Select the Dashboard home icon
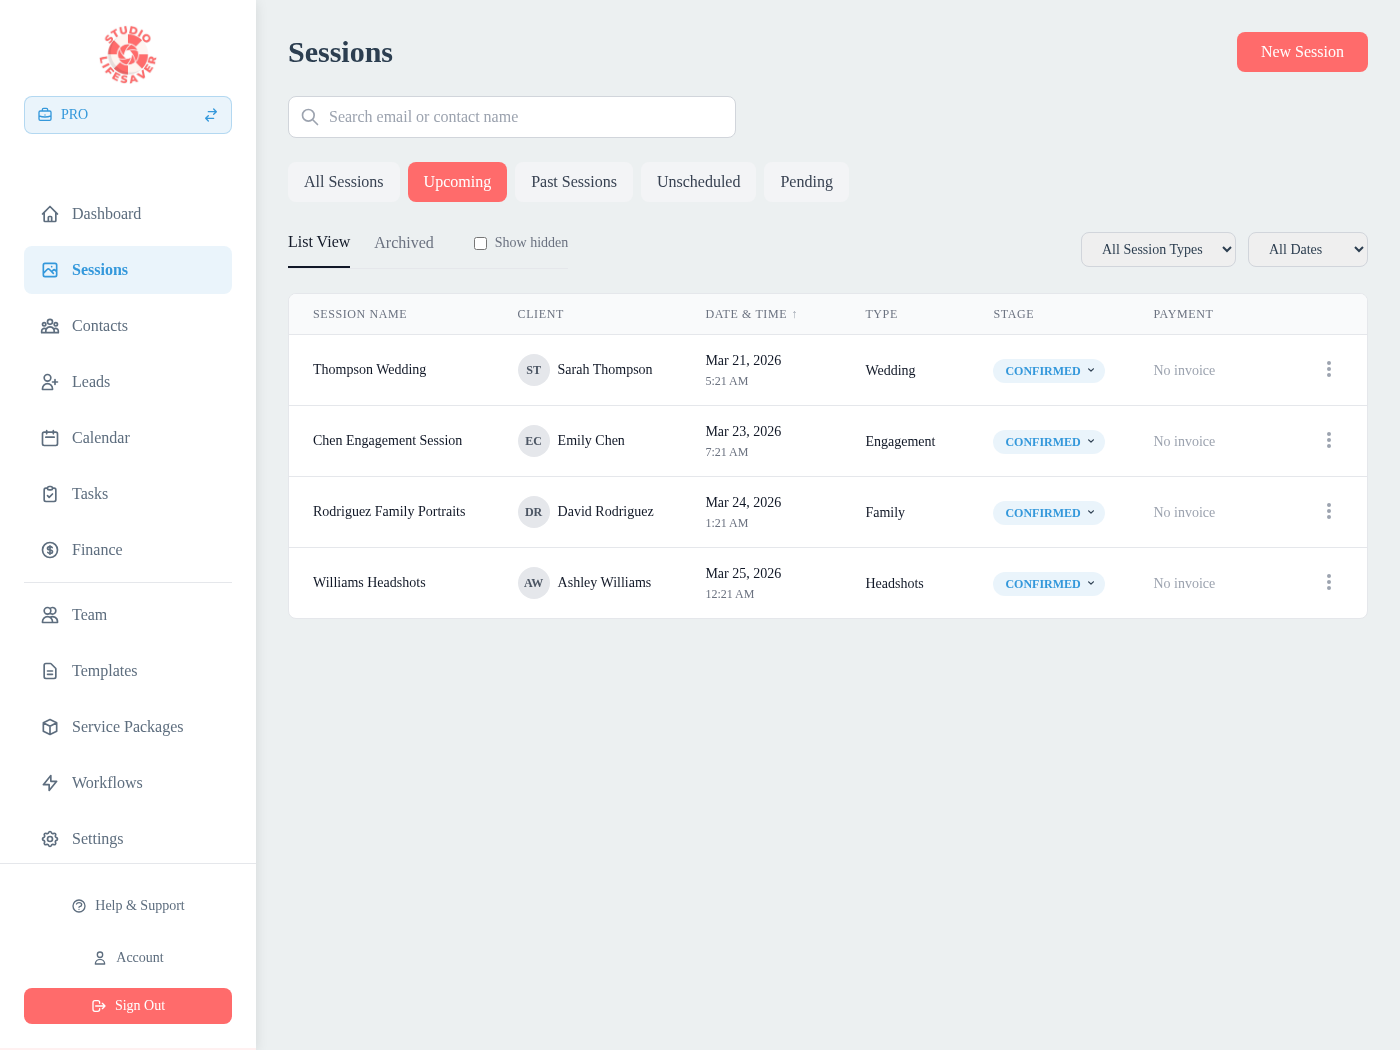The width and height of the screenshot is (1400, 1050). [50, 213]
